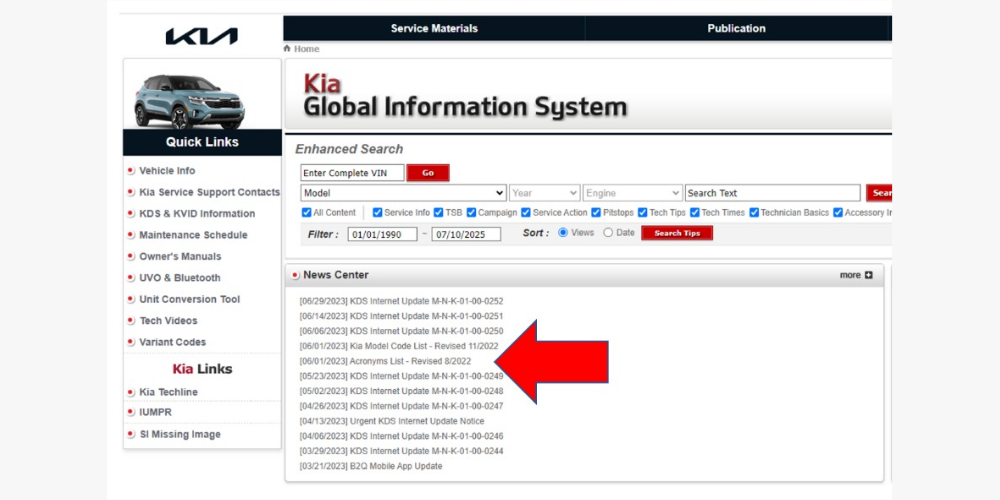Image resolution: width=1000 pixels, height=500 pixels.
Task: Click the Kia logo
Action: point(202,37)
